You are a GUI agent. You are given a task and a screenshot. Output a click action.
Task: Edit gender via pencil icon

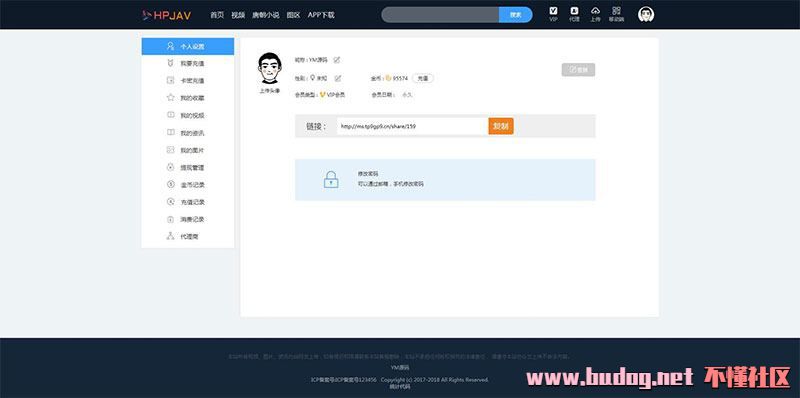(338, 78)
